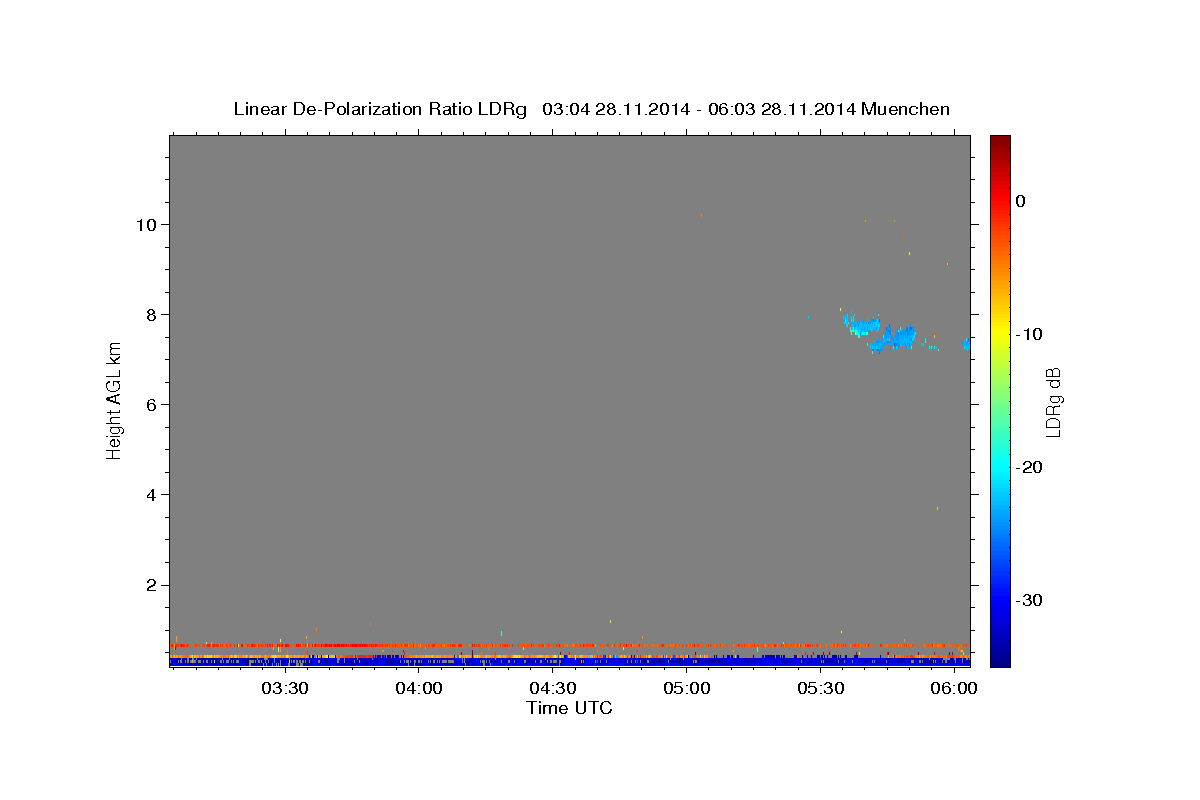Click the 05:30 time tick label
This screenshot has width=1200, height=800.
tap(821, 689)
